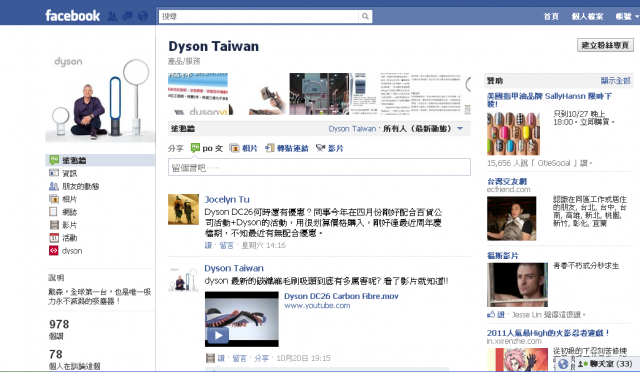Open 2011人氣最High火影忍者 ad link
The image size is (640, 372).
[x=548, y=333]
